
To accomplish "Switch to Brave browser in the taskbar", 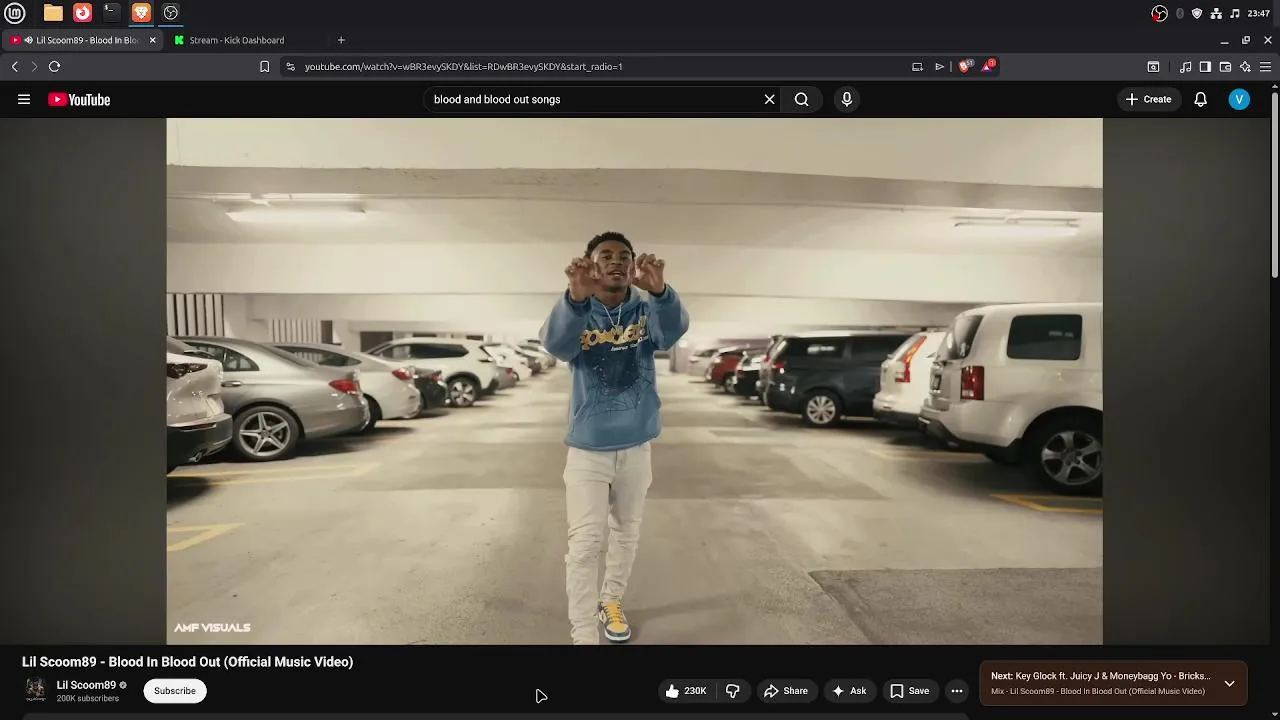I will click(x=141, y=13).
